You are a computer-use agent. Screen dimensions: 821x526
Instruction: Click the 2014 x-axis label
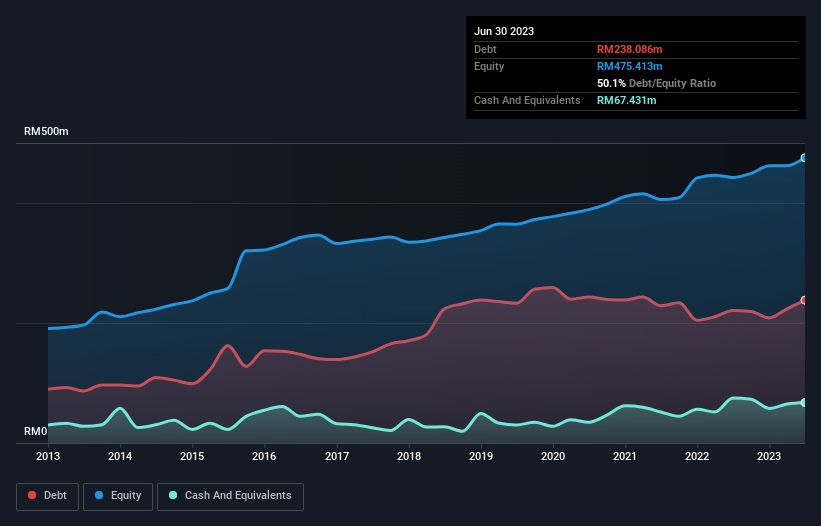pyautogui.click(x=120, y=456)
